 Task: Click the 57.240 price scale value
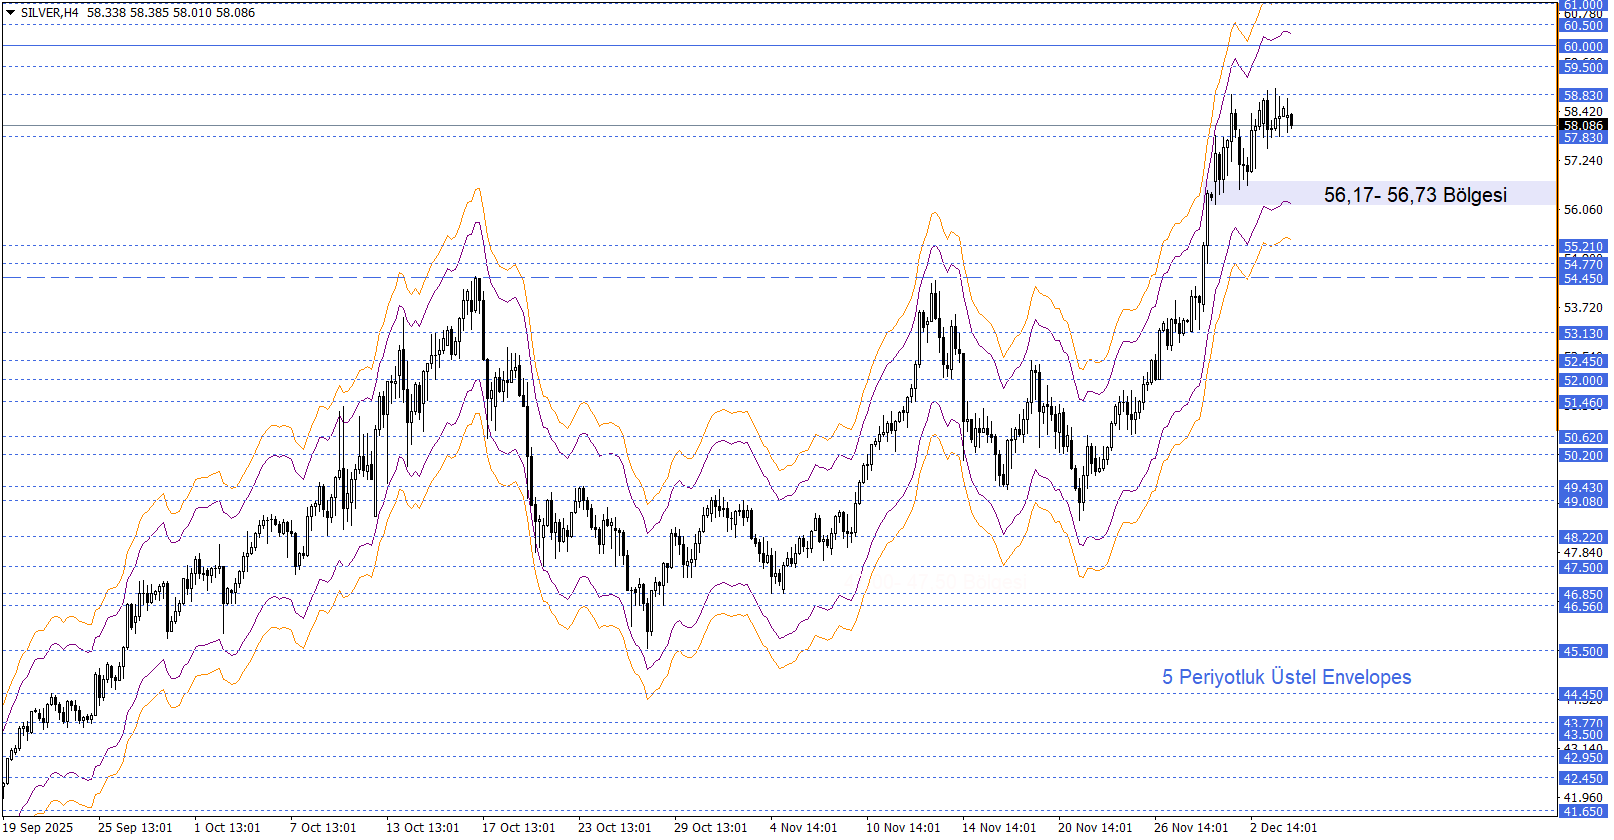point(1583,161)
